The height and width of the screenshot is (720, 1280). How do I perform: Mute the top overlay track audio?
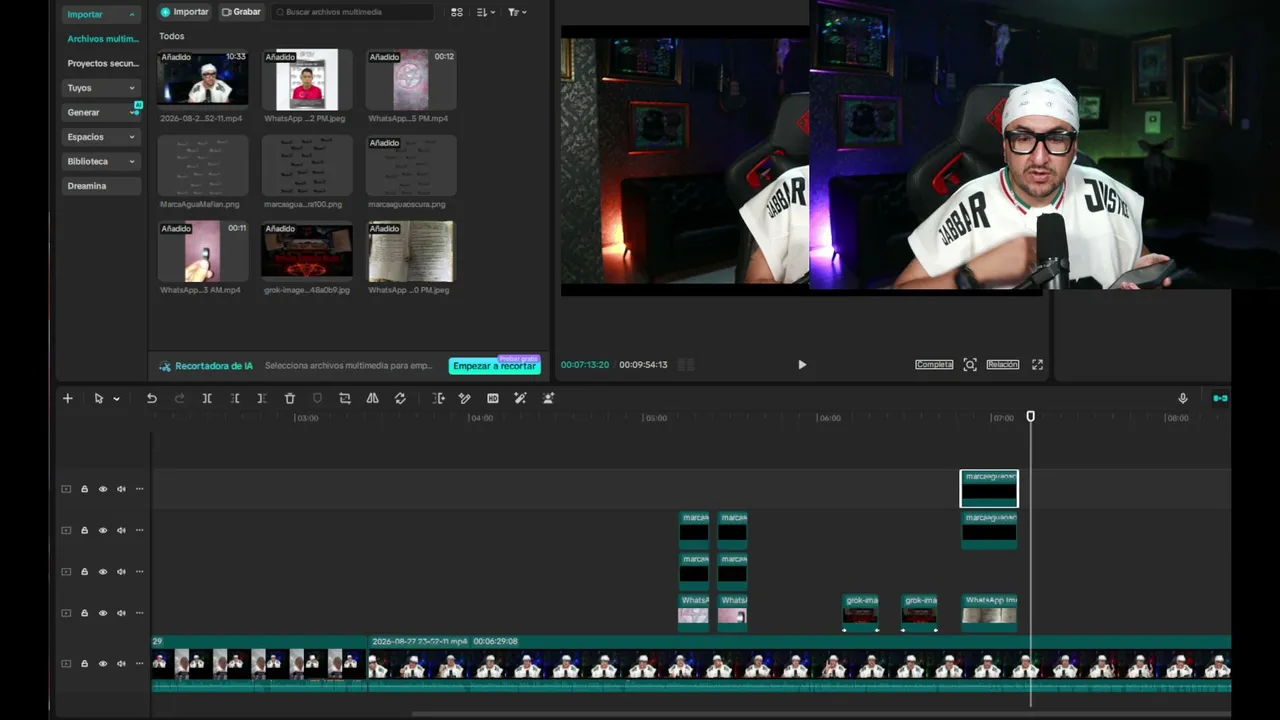[x=121, y=489]
